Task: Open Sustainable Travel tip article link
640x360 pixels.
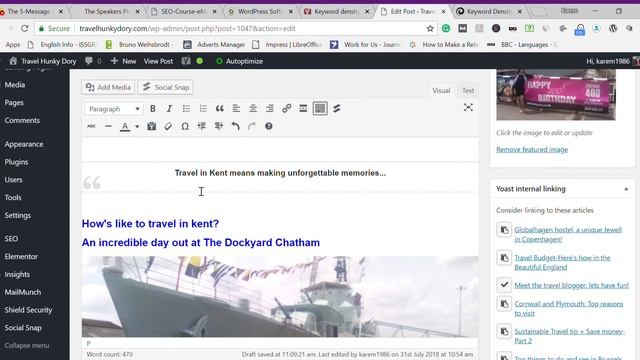Action: coord(570,336)
